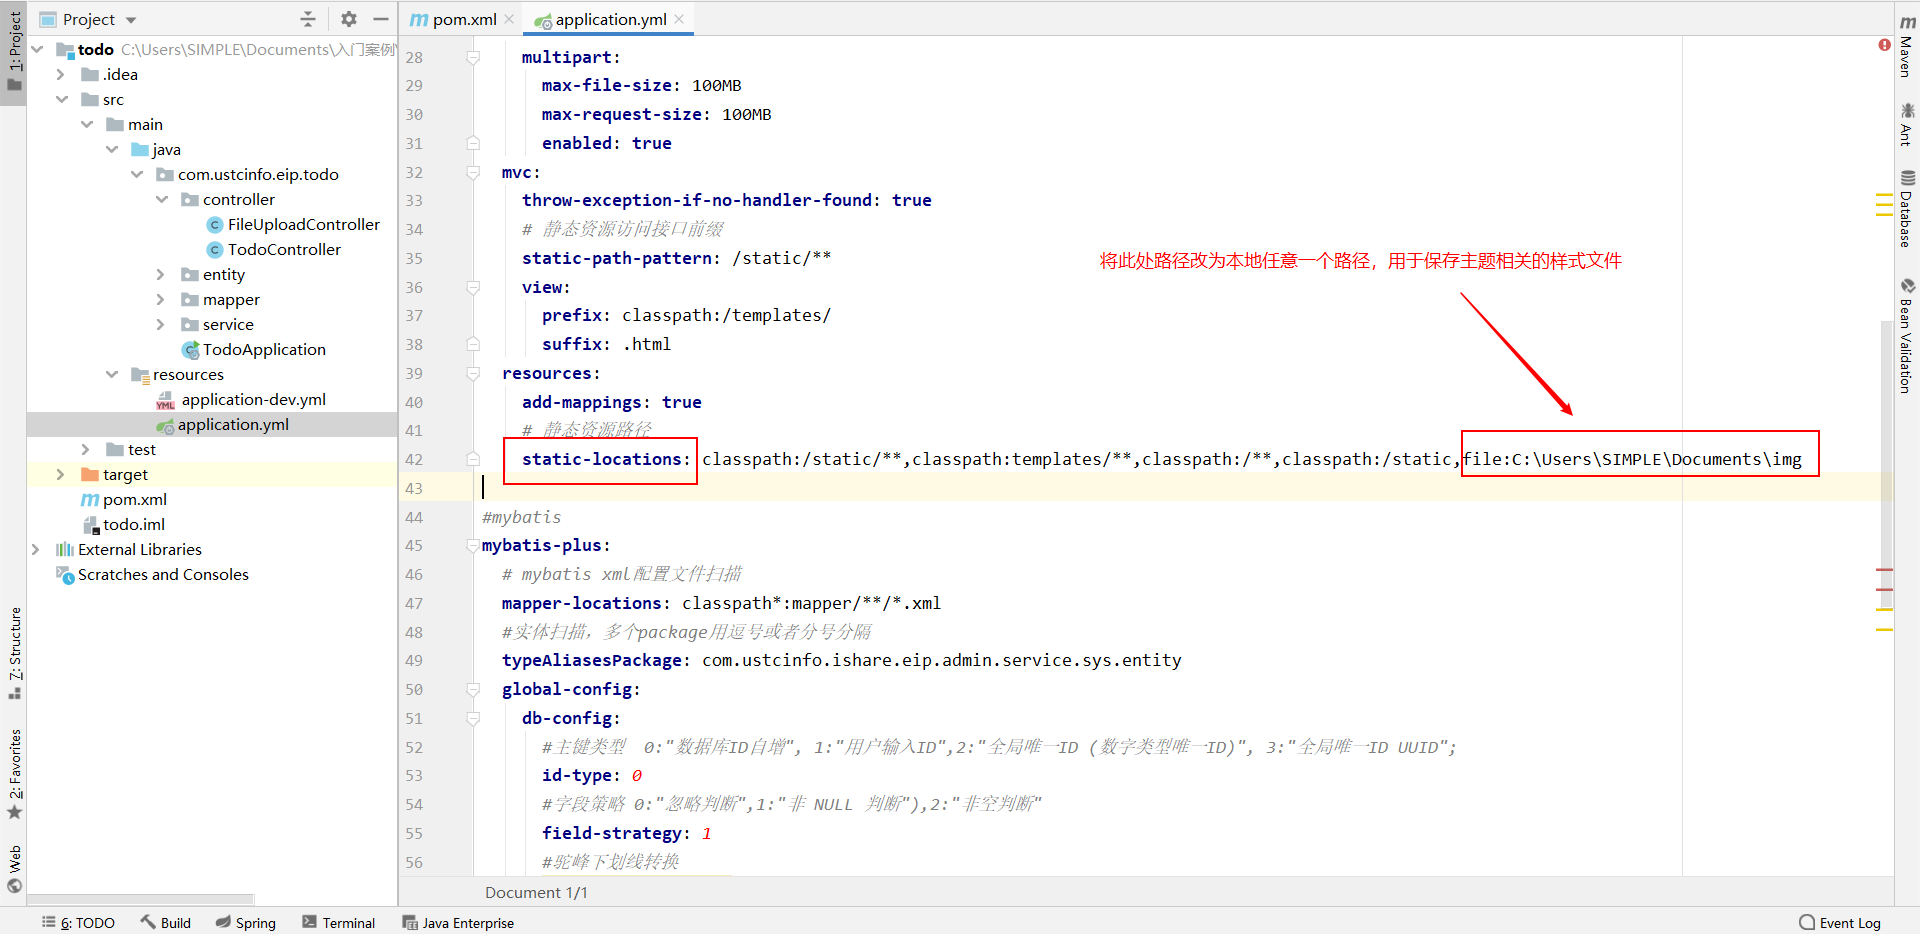This screenshot has width=1920, height=934.
Task: Close the pom.xml tab
Action: (509, 19)
